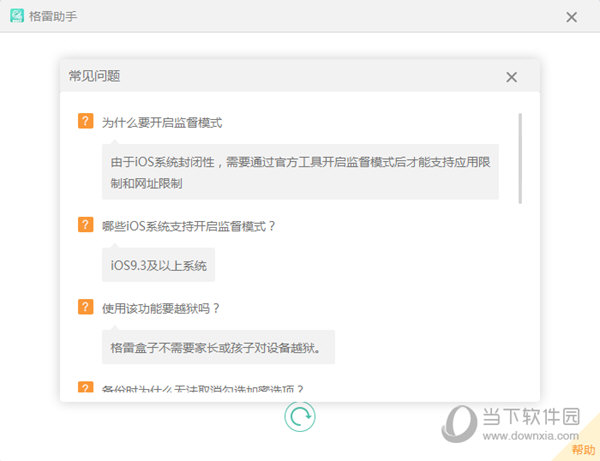Click the question icon beside 哪些iOS系统支持开启监督模式

click(85, 225)
